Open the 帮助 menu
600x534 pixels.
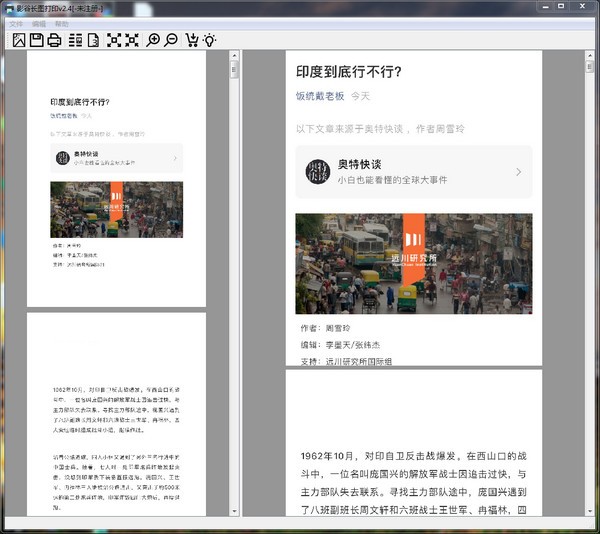[x=62, y=23]
